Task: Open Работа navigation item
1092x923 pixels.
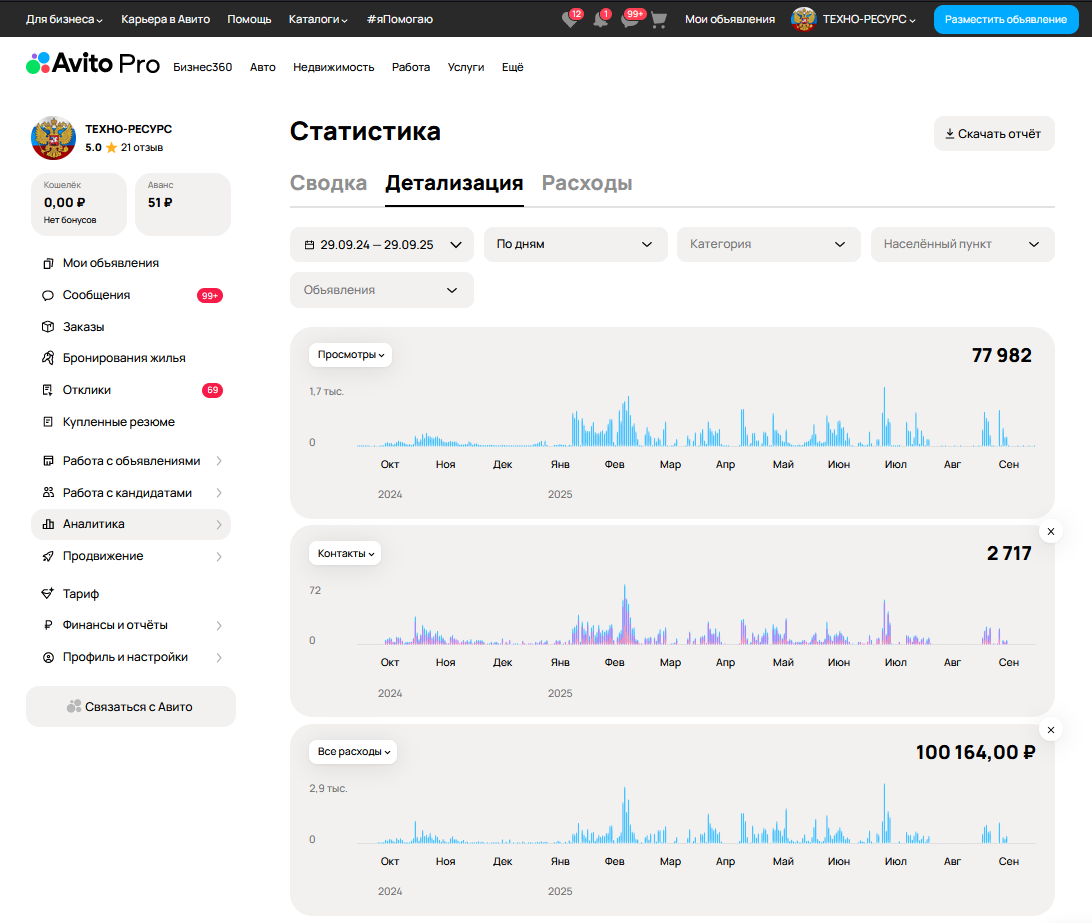Action: pyautogui.click(x=411, y=67)
